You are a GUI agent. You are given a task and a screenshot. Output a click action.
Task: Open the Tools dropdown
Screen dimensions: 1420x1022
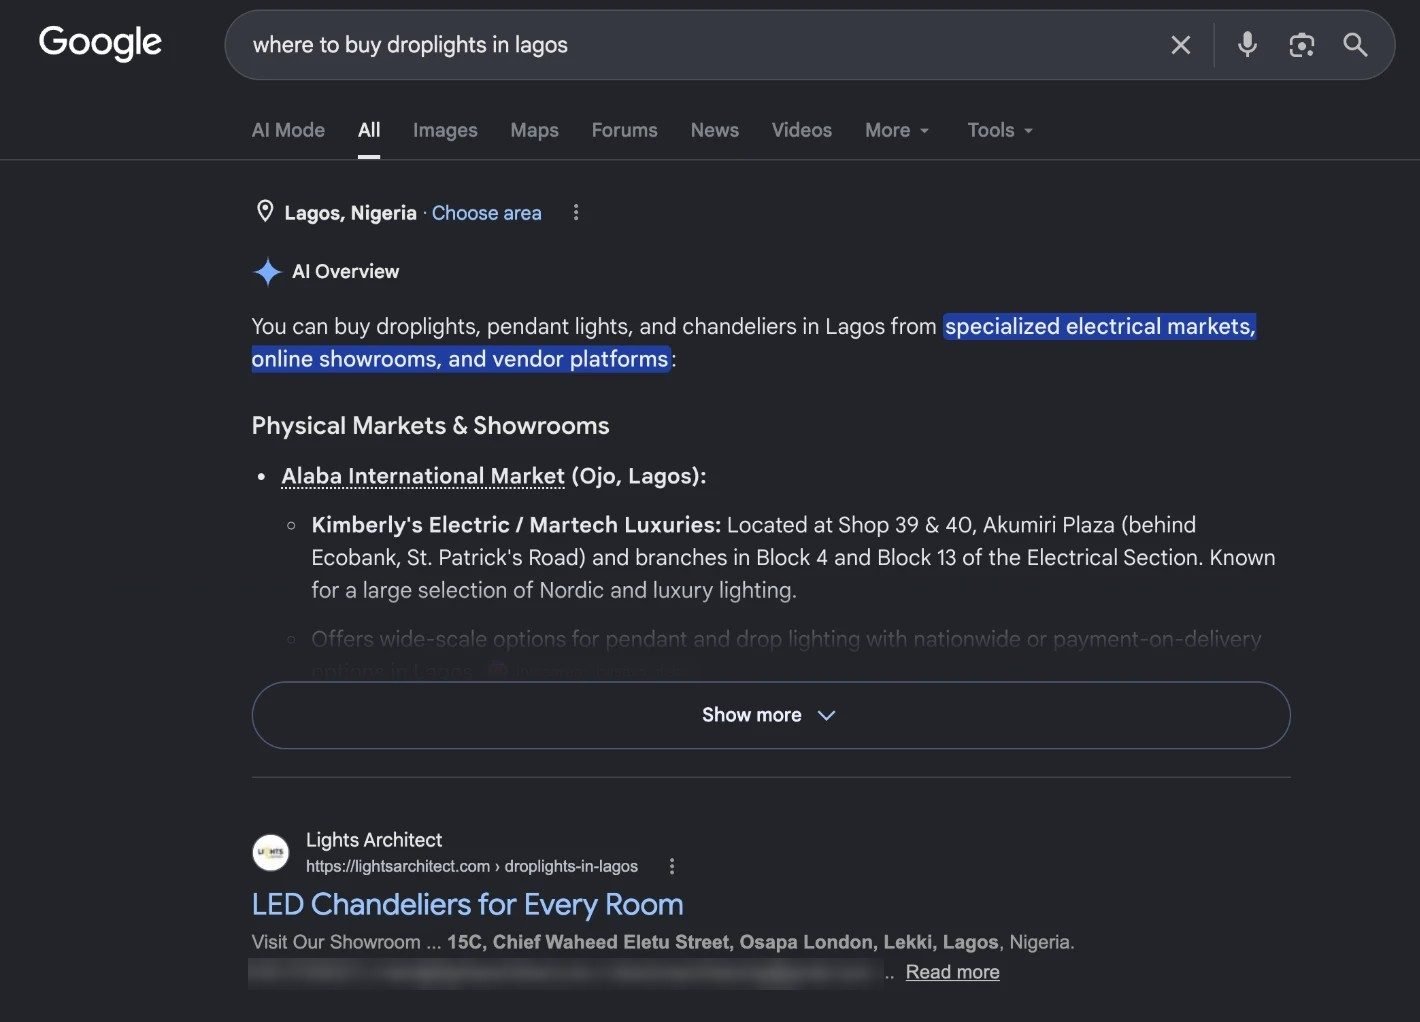1000,130
